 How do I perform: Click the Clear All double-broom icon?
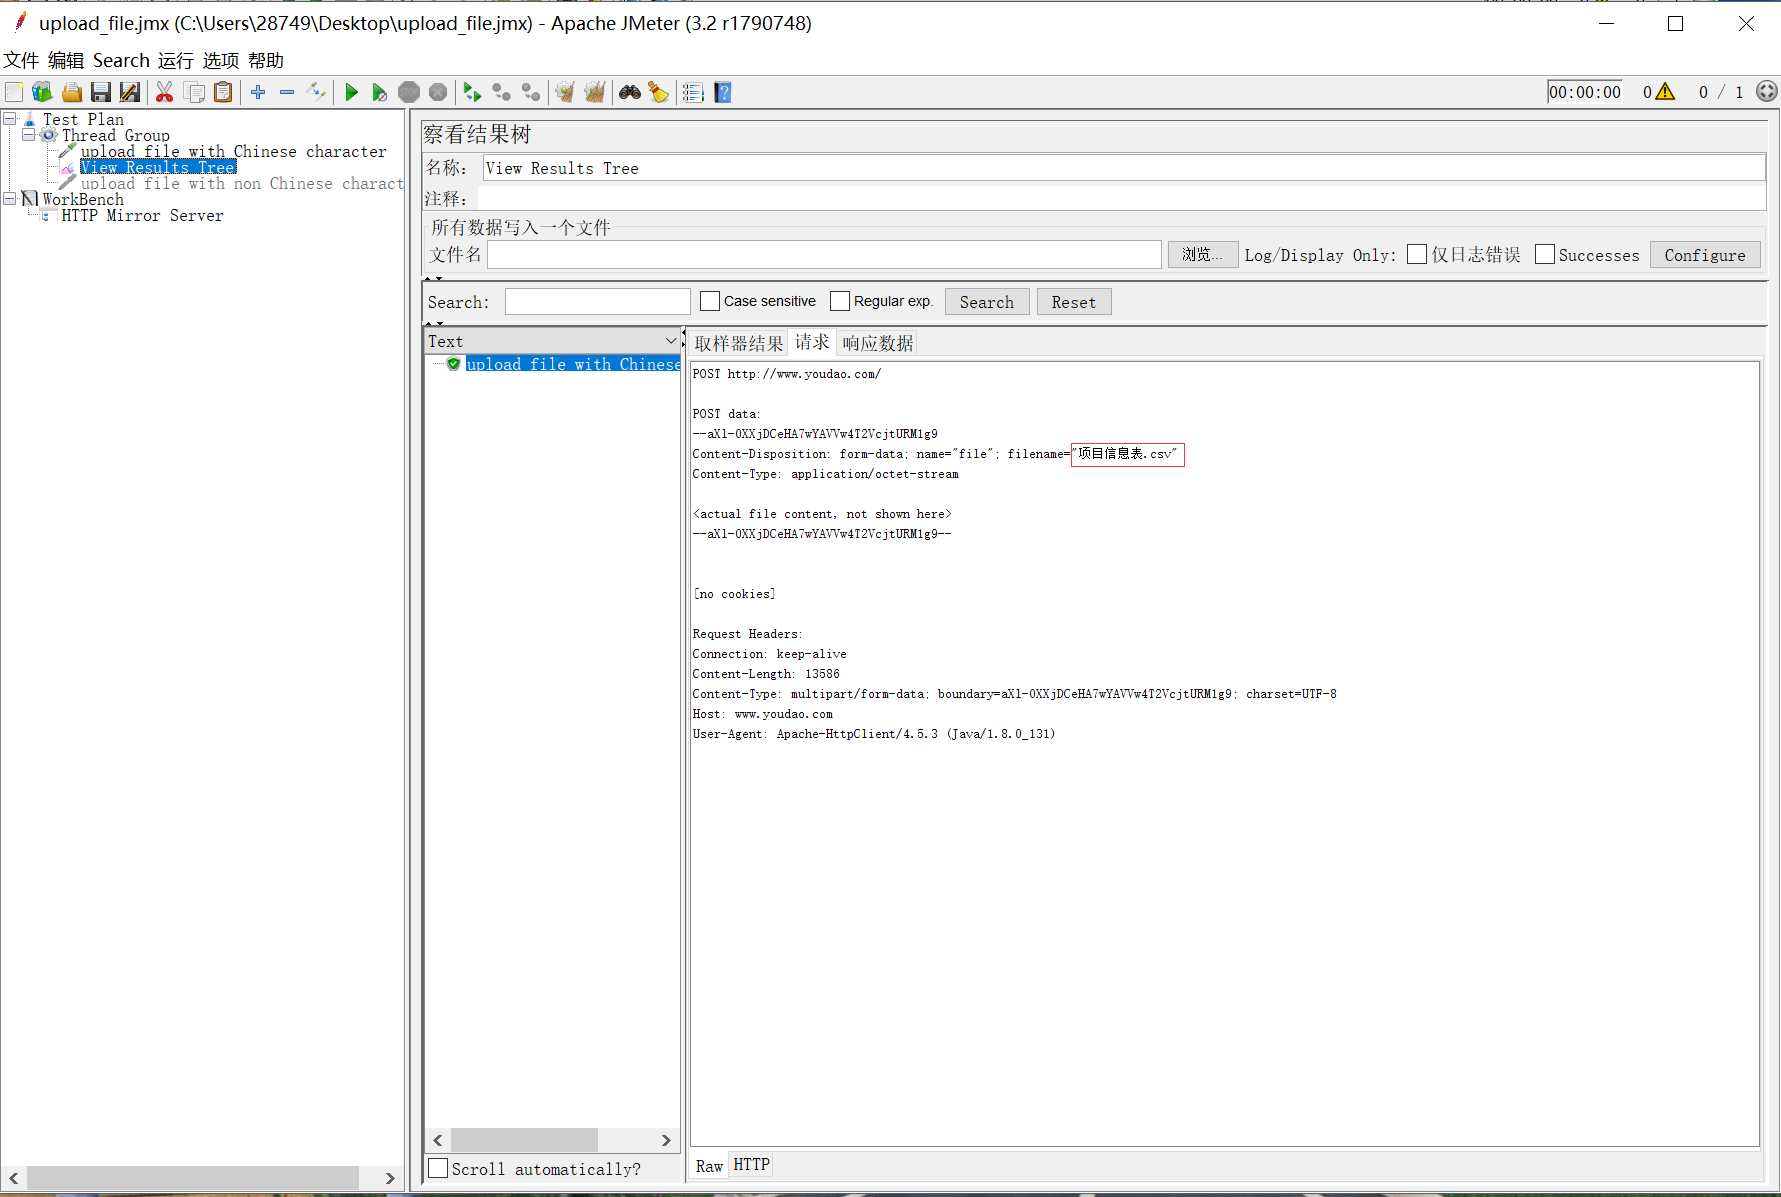tap(595, 93)
